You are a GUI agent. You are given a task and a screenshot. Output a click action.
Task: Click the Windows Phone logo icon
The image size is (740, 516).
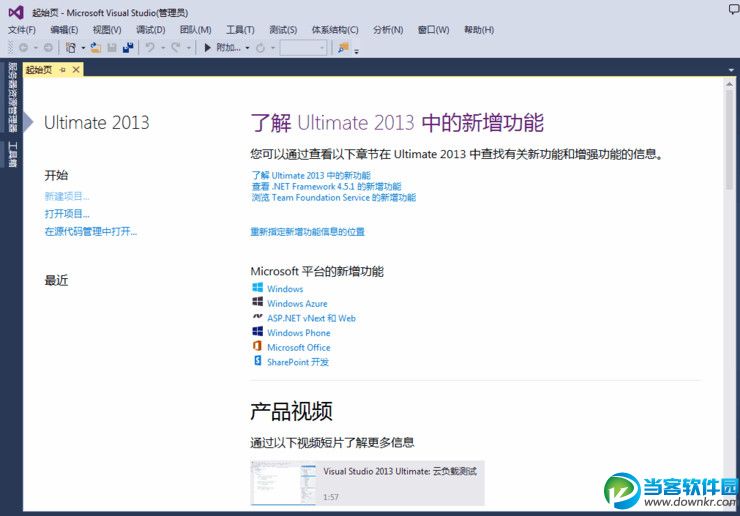click(257, 331)
